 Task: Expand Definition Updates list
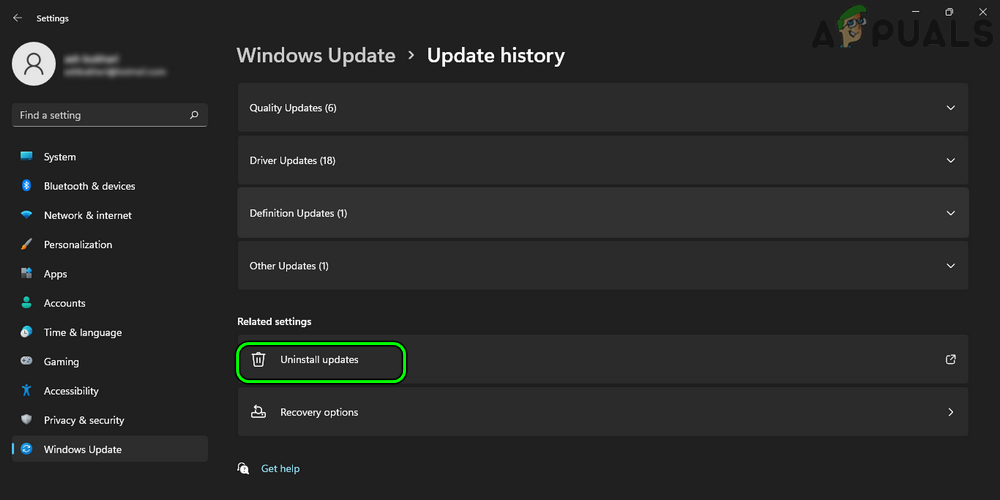point(950,213)
